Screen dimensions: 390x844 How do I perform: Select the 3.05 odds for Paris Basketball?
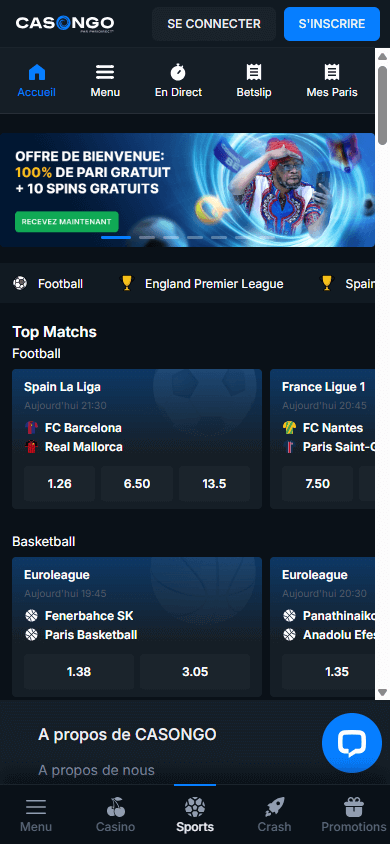tap(195, 672)
